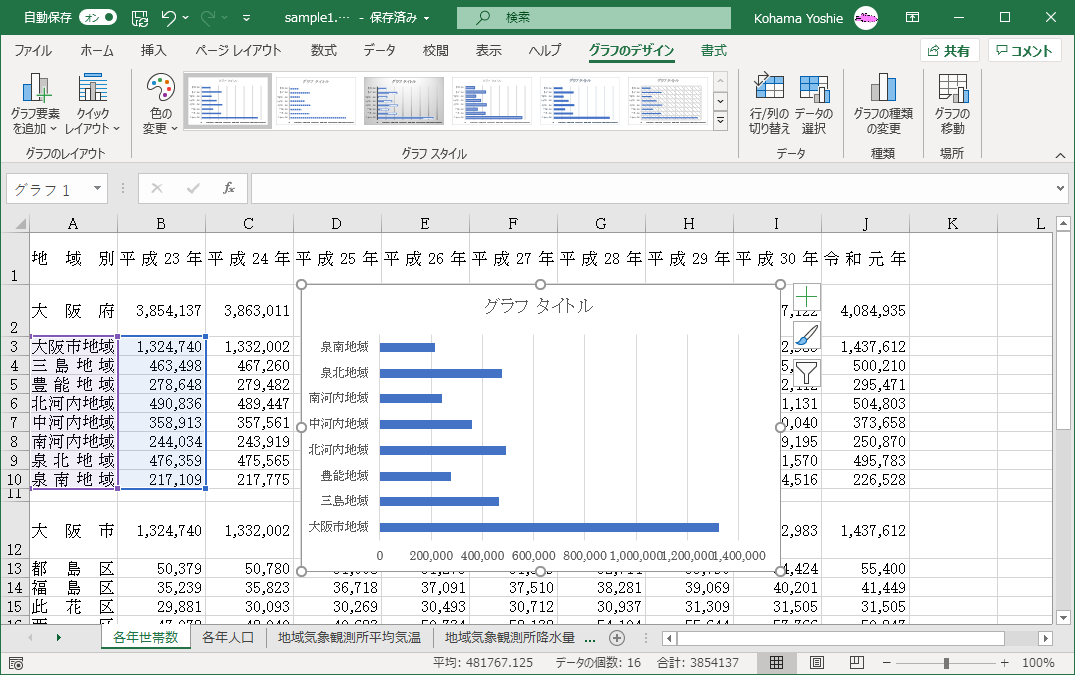
Task: Click the zoom slider in status bar
Action: [x=946, y=663]
